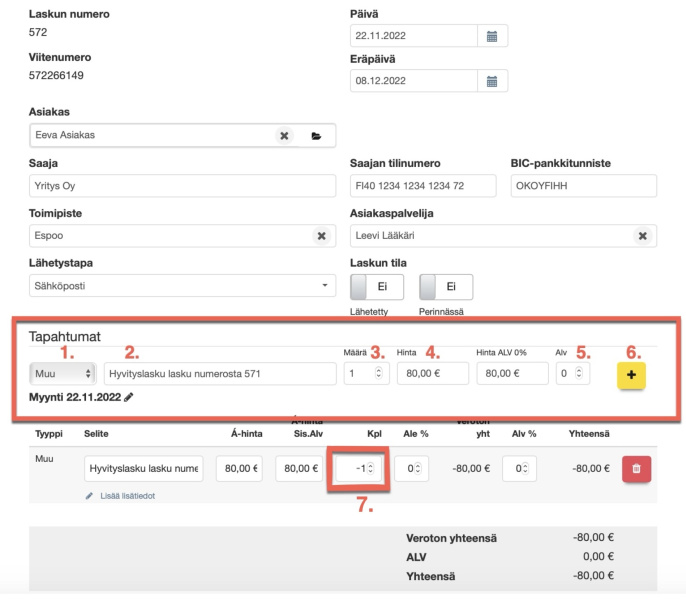
Task: Clear the Eeva Asiakas customer selection
Action: [284, 136]
